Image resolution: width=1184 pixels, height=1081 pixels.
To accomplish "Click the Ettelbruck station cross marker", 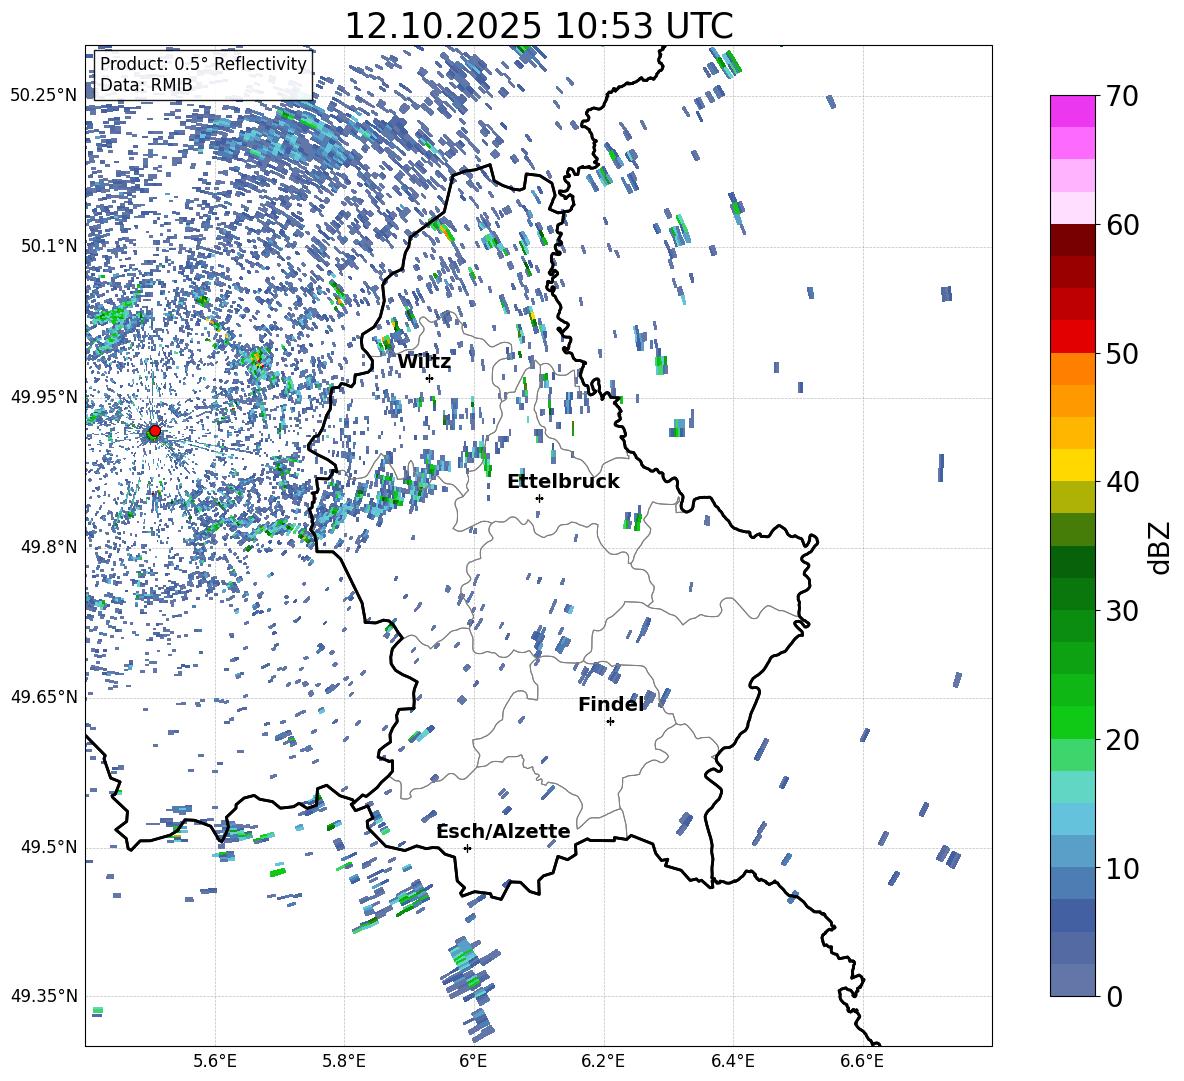I will 539,498.
